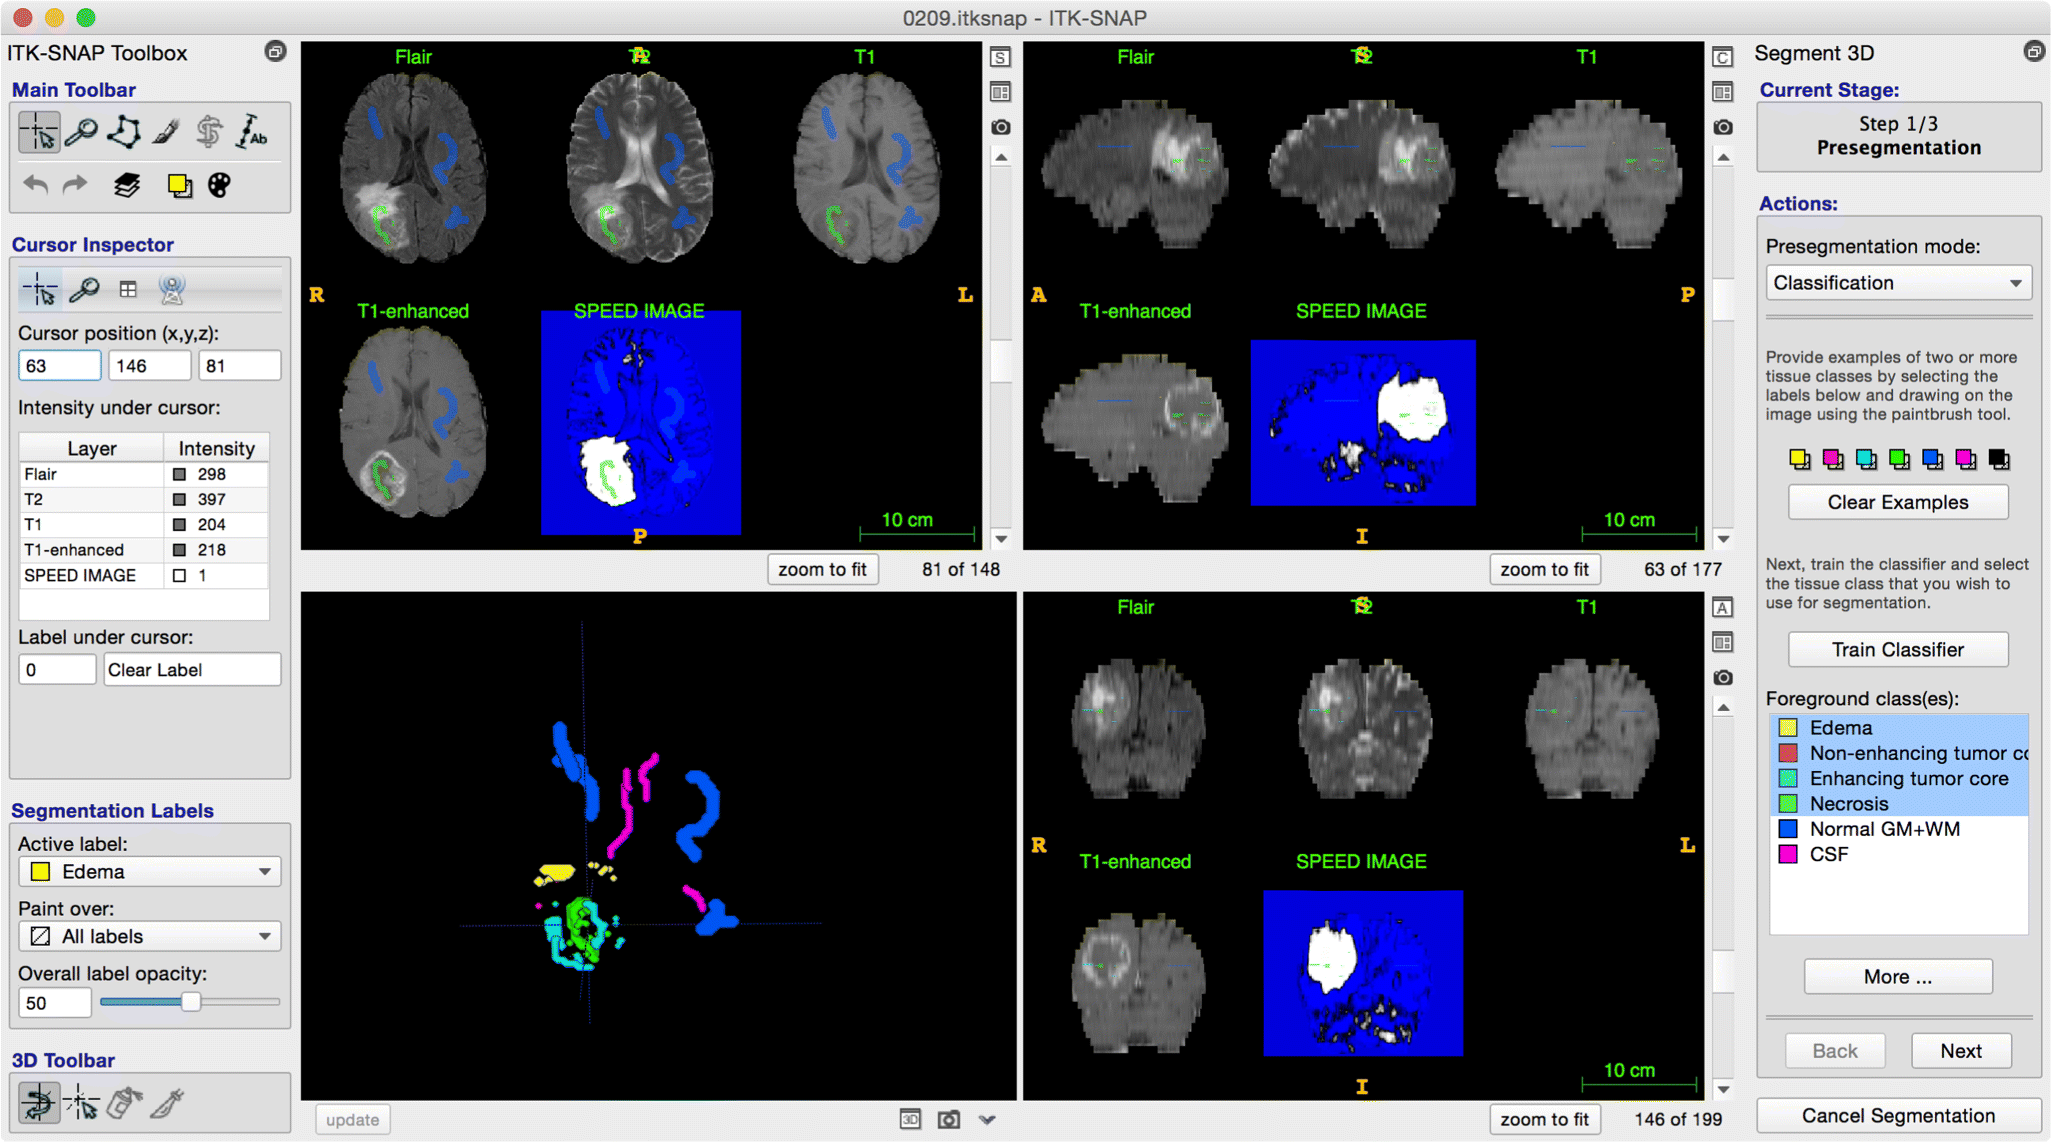Click the Undo arrow in the toolbar
The image size is (2051, 1142).
[34, 184]
